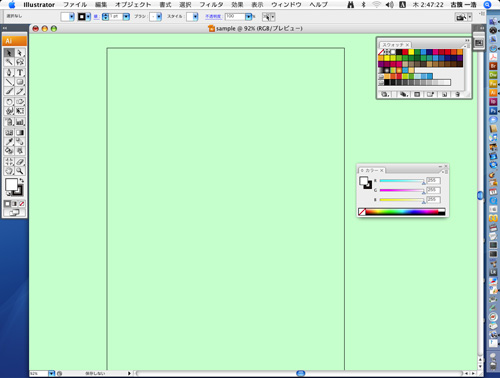Select the Direct Selection tool (white arrow)
The height and width of the screenshot is (378, 500).
(20, 53)
